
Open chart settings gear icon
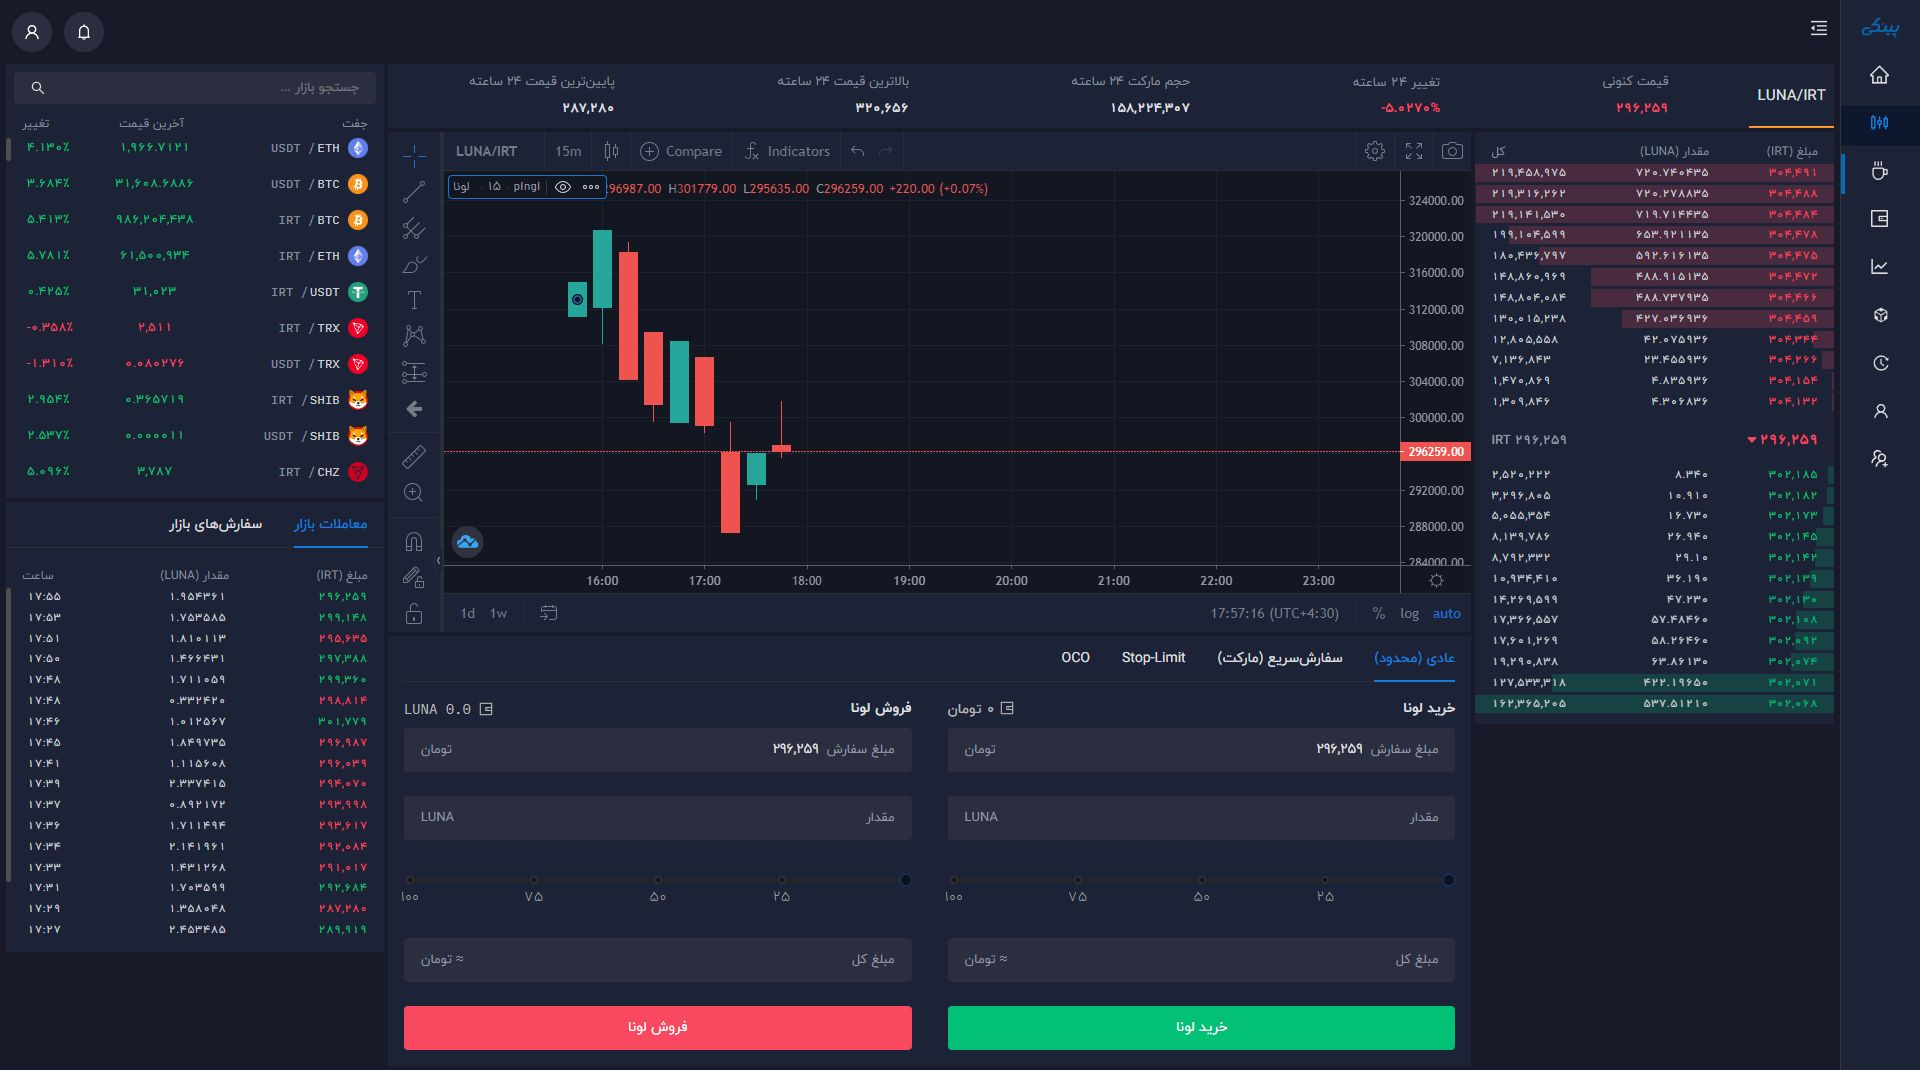(x=1375, y=151)
